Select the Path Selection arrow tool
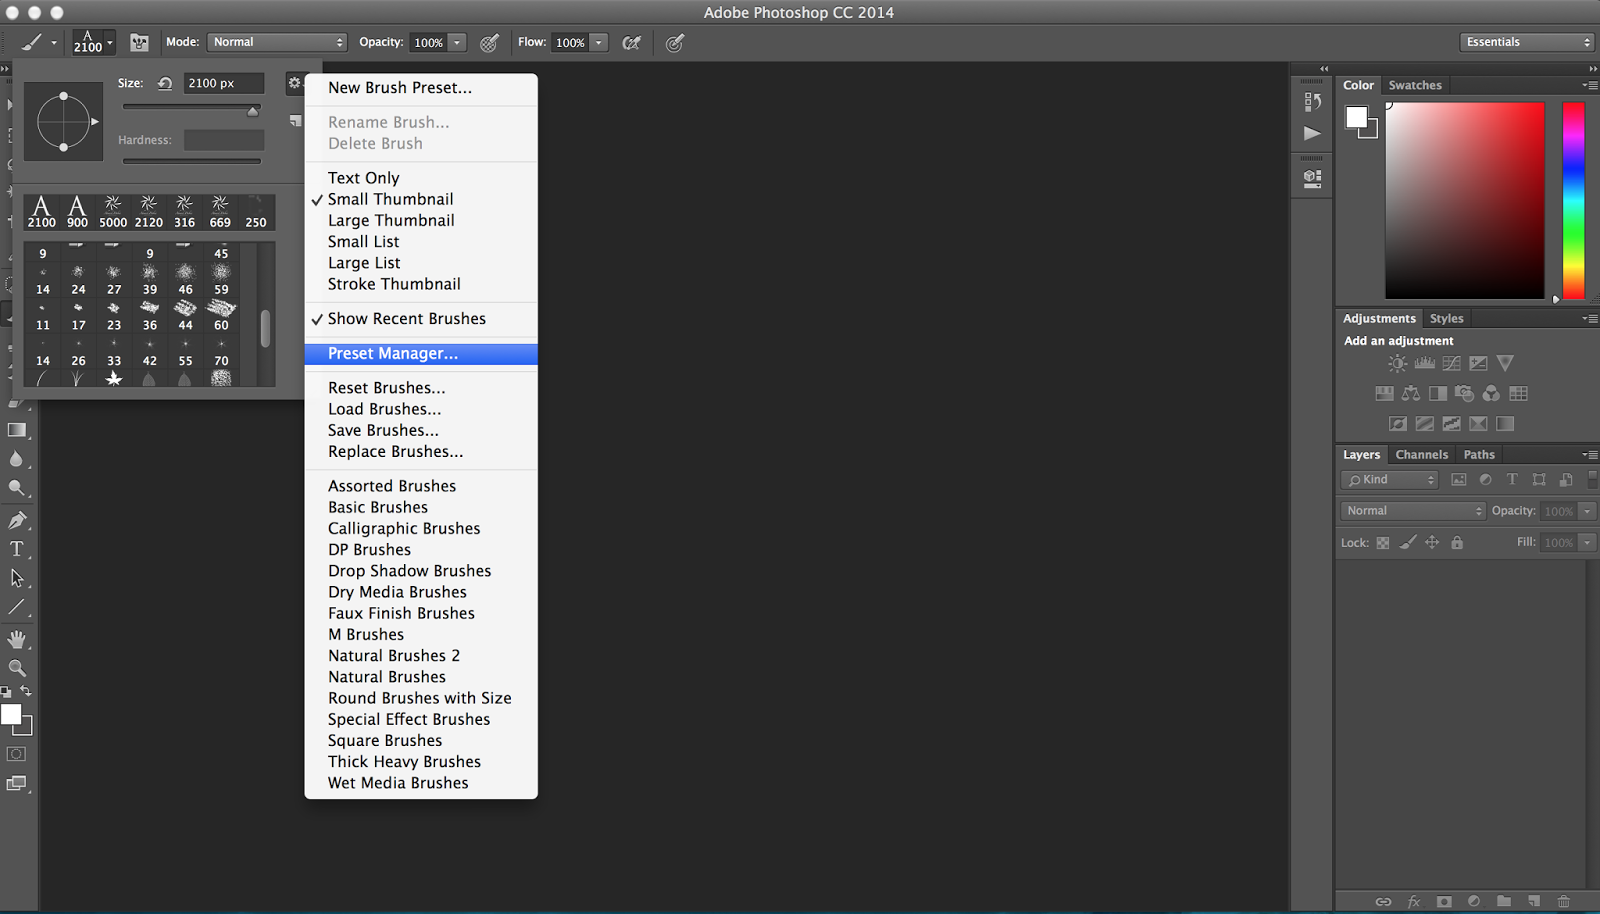Screen dimensions: 1600x914 tap(17, 578)
